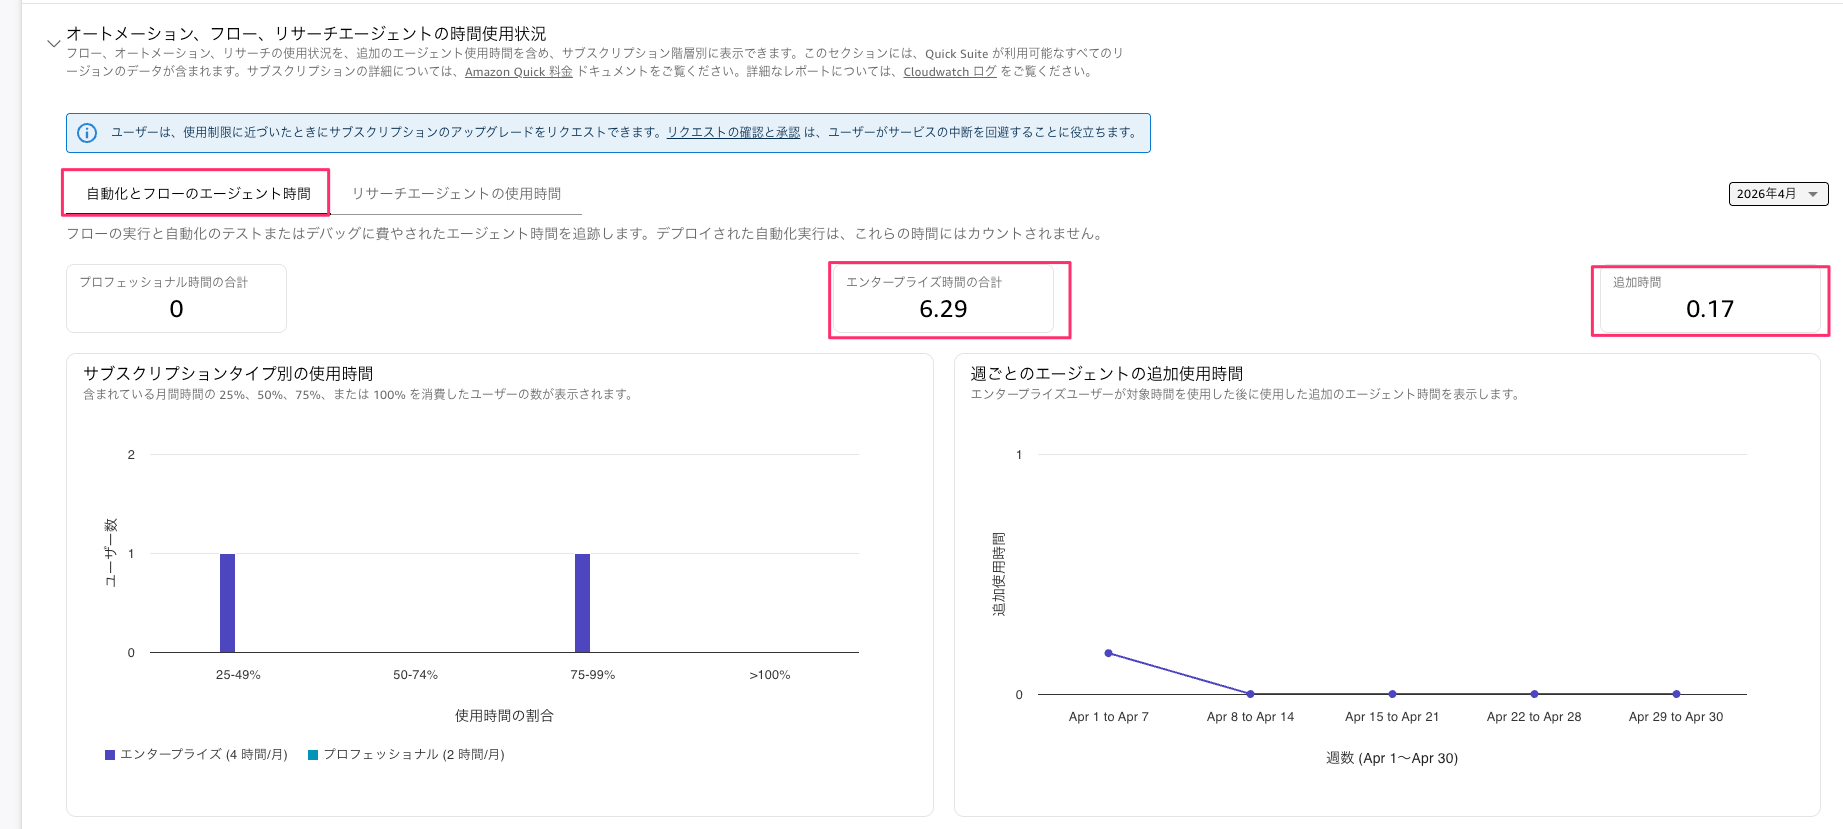Switch to リサーチエージェントの使用時間 tab
Image resolution: width=1843 pixels, height=829 pixels.
[x=456, y=193]
